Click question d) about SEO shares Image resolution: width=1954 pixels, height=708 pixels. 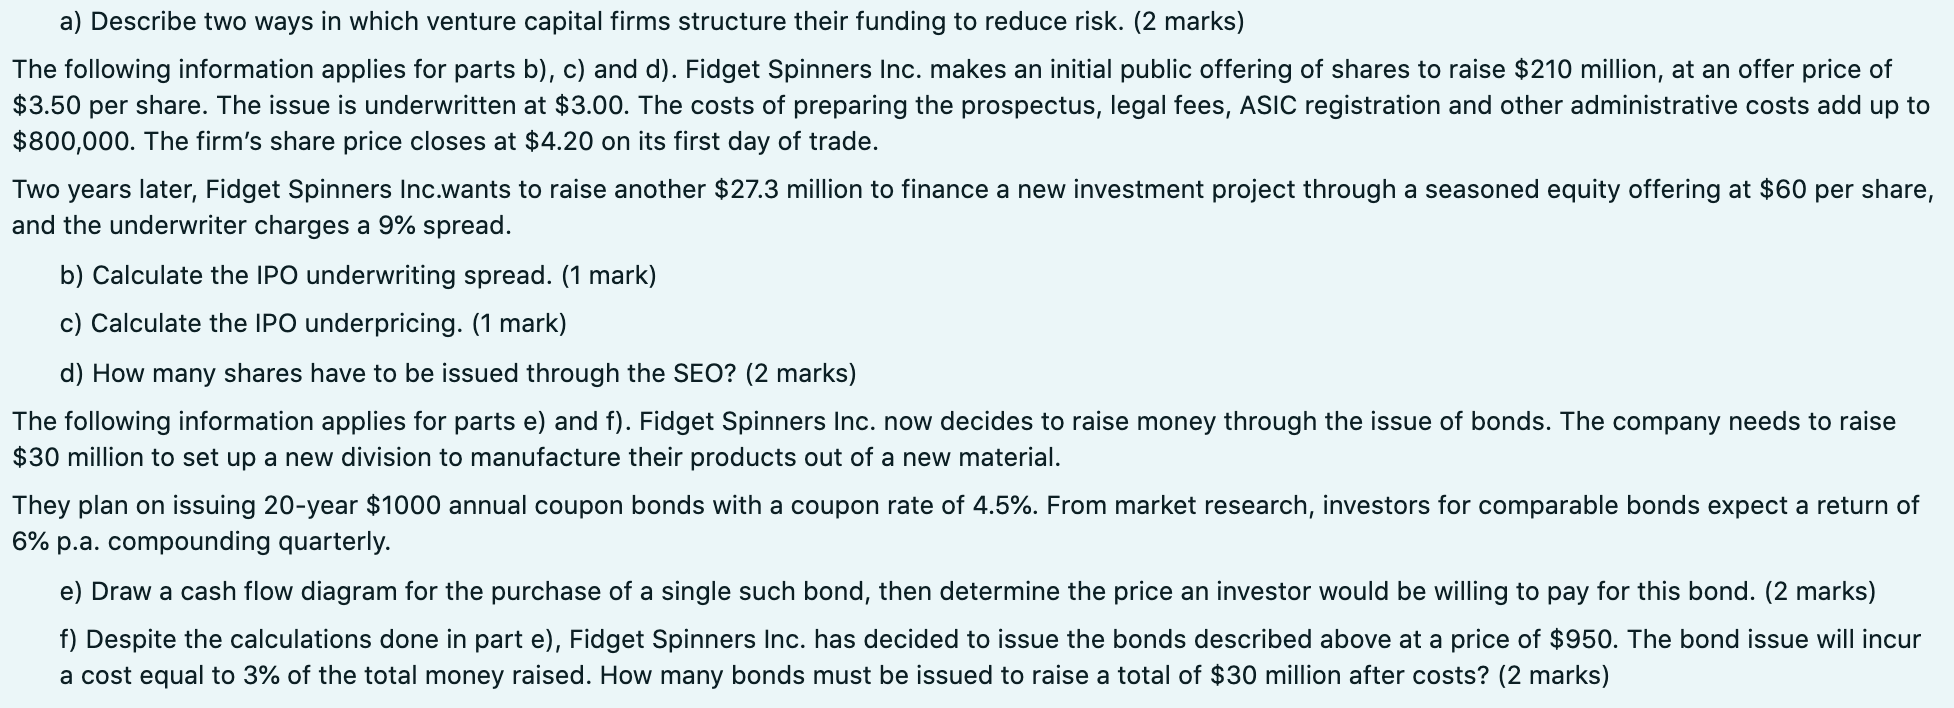(x=458, y=373)
